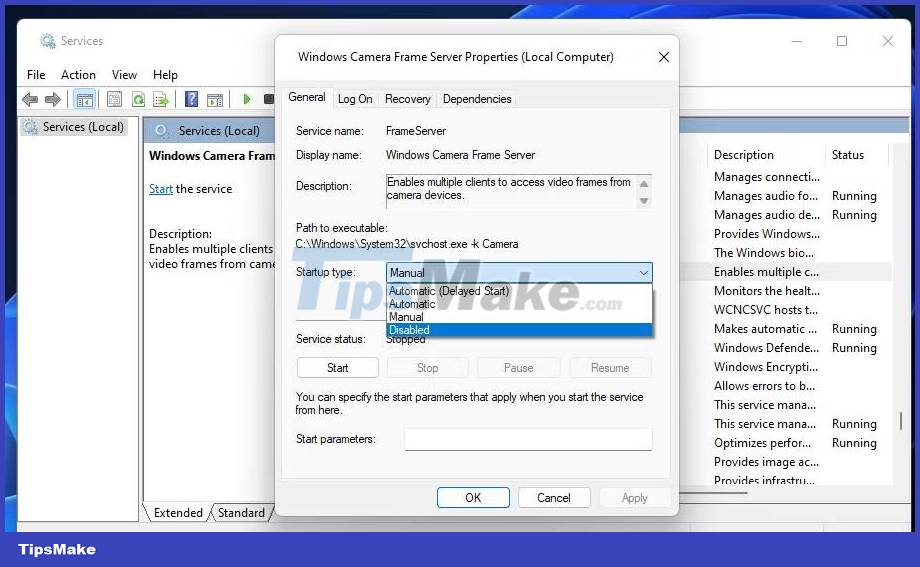Close the Frame Server Properties dialog
920x567 pixels.
tap(664, 57)
